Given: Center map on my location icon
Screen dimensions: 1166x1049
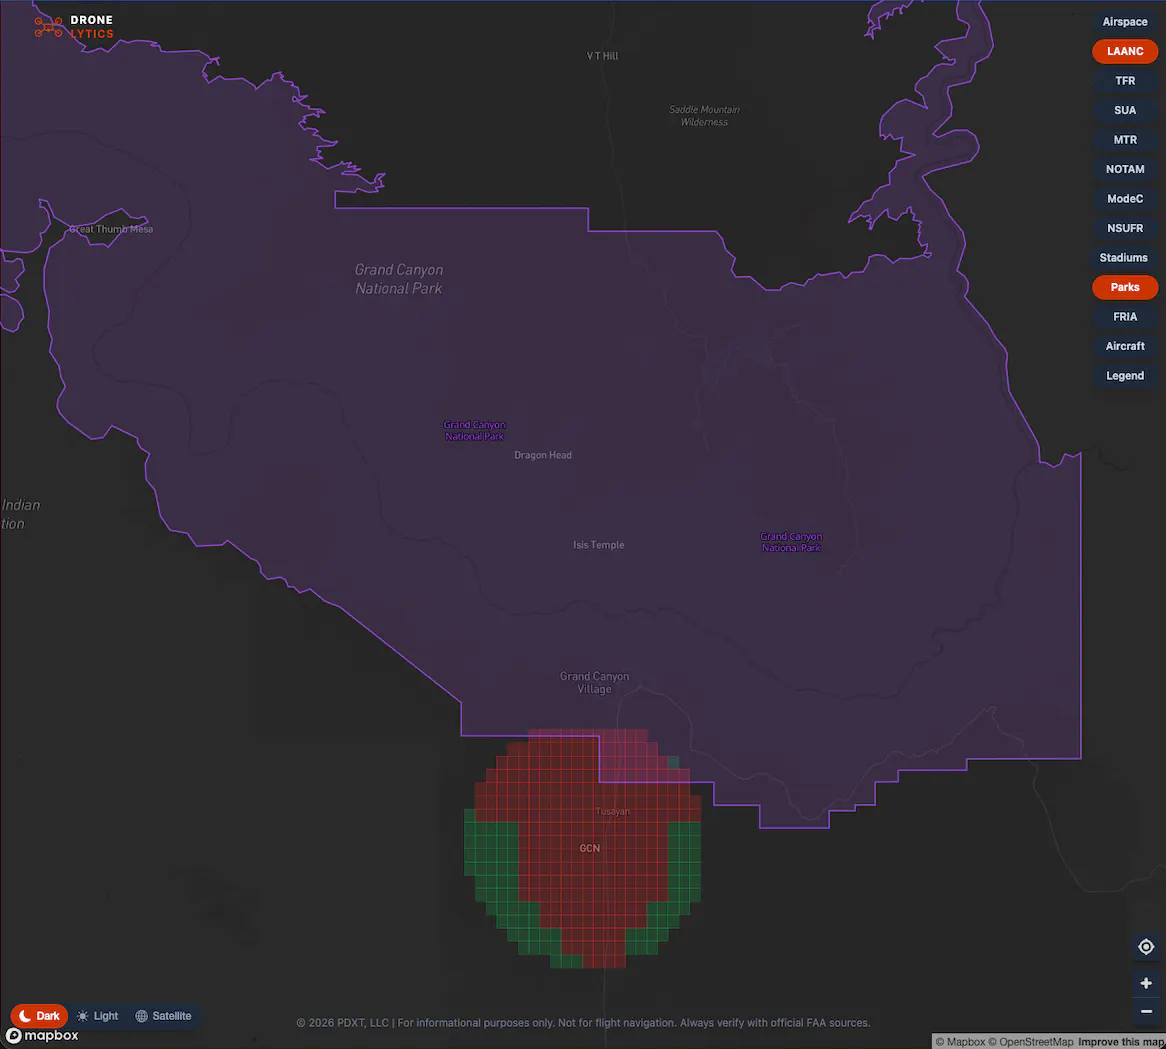Looking at the screenshot, I should click(x=1146, y=946).
